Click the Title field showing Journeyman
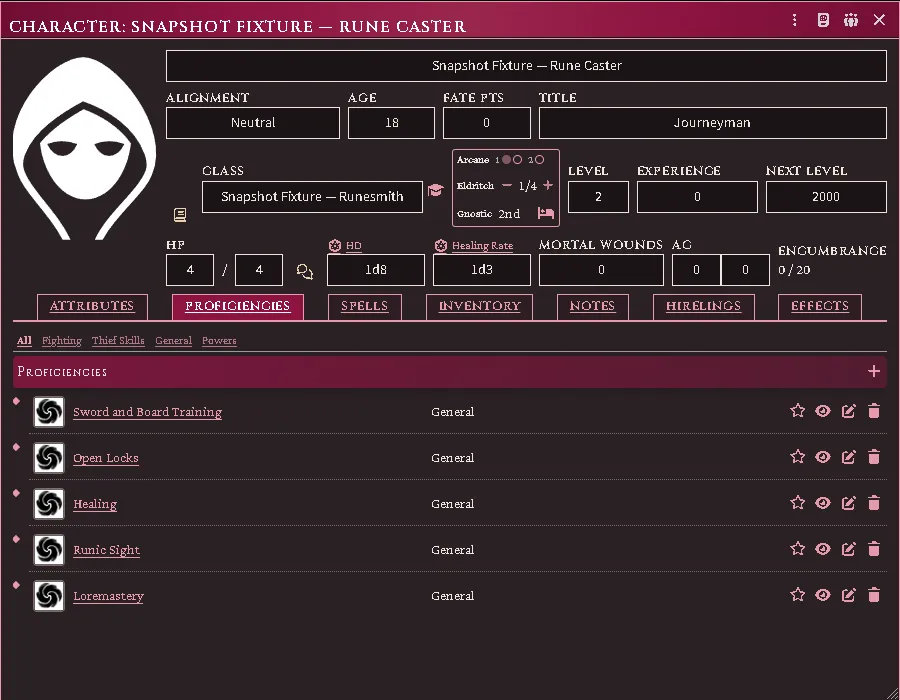This screenshot has width=900, height=700. click(x=712, y=123)
